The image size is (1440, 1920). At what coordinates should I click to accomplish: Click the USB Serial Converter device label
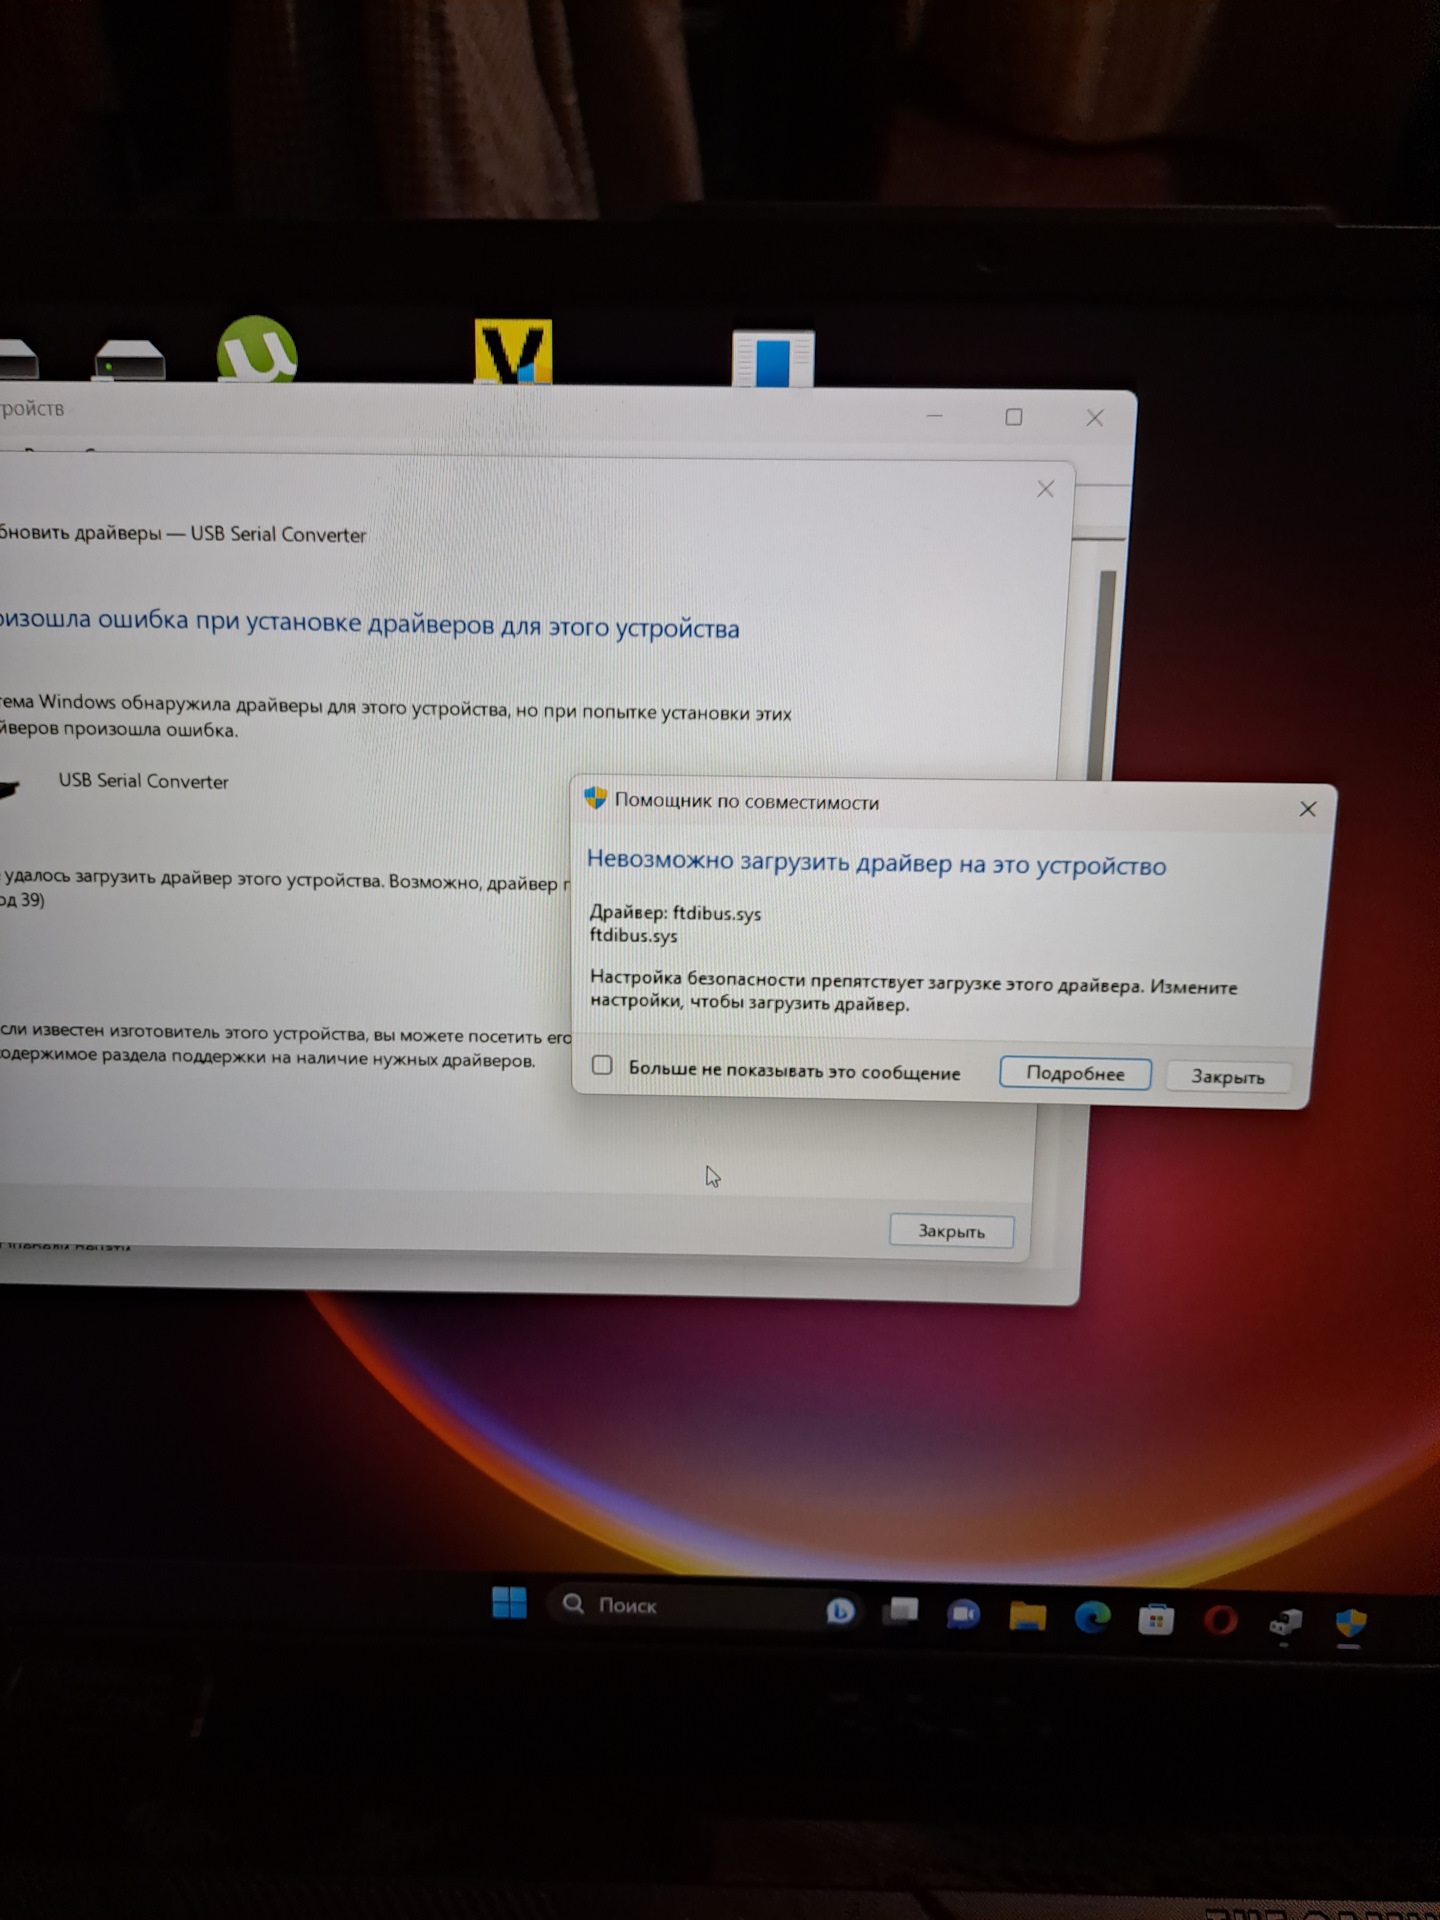tap(143, 781)
